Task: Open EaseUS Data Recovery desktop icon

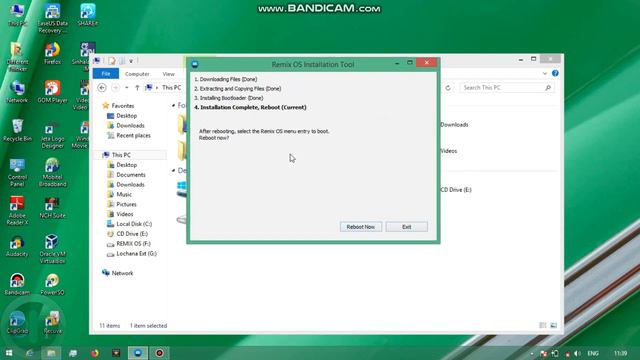Action: pos(52,18)
